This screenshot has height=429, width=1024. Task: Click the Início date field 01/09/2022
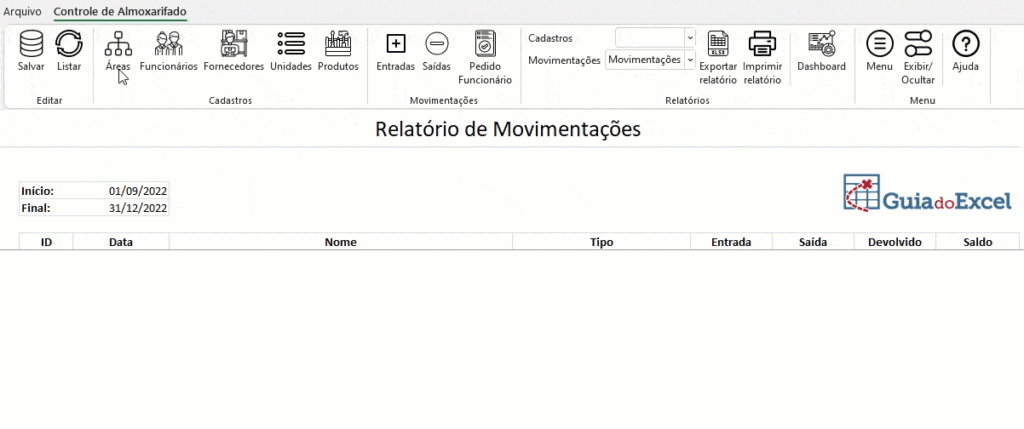(x=121, y=191)
